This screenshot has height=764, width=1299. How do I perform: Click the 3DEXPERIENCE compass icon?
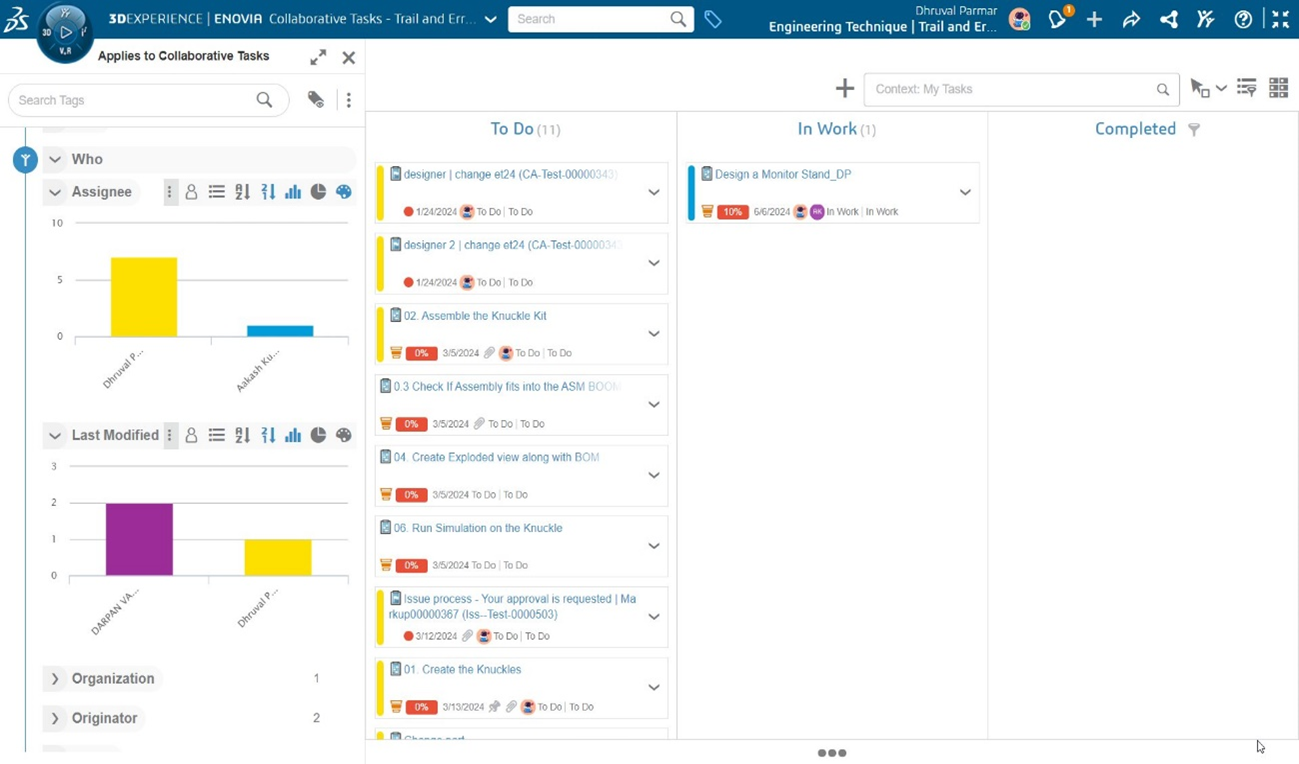click(65, 32)
